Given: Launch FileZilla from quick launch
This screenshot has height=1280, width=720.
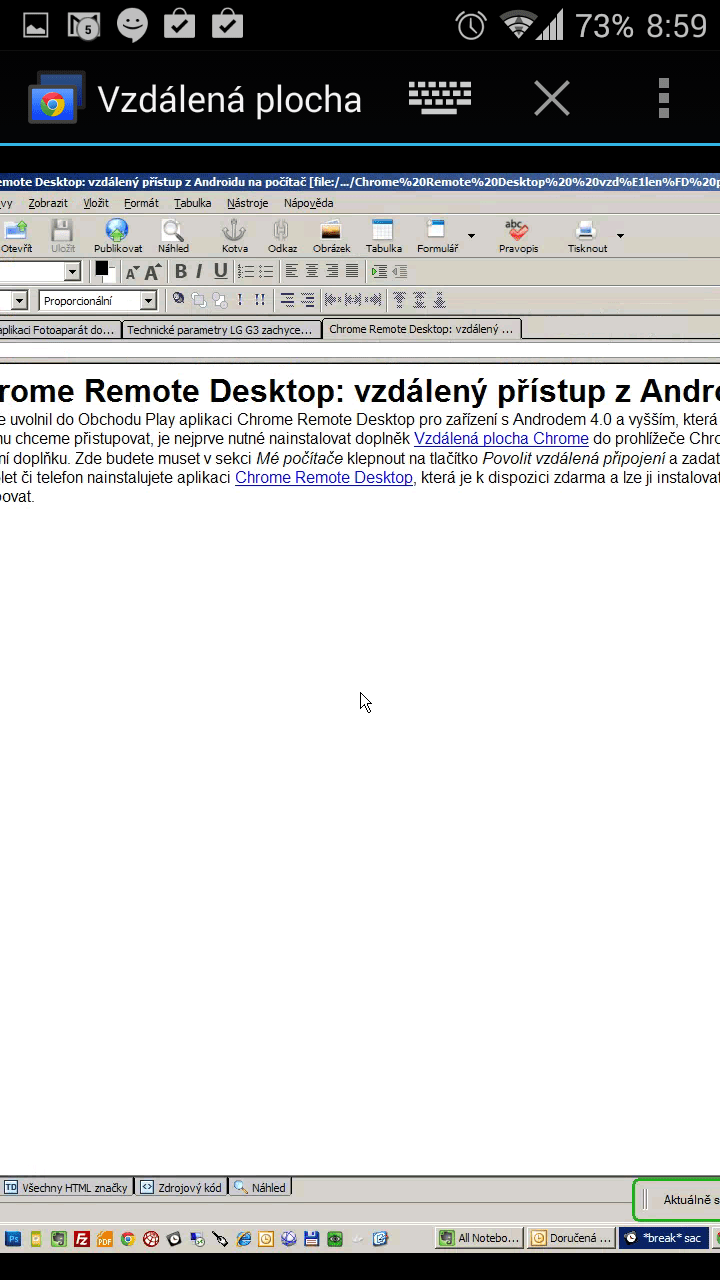Looking at the screenshot, I should coord(82,1239).
